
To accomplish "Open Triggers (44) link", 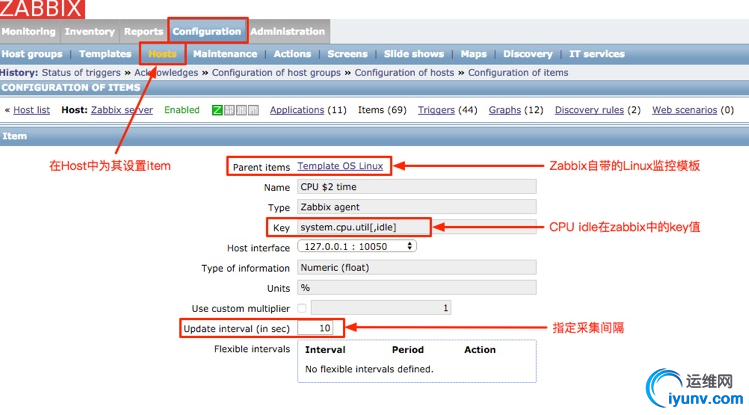I will click(436, 110).
